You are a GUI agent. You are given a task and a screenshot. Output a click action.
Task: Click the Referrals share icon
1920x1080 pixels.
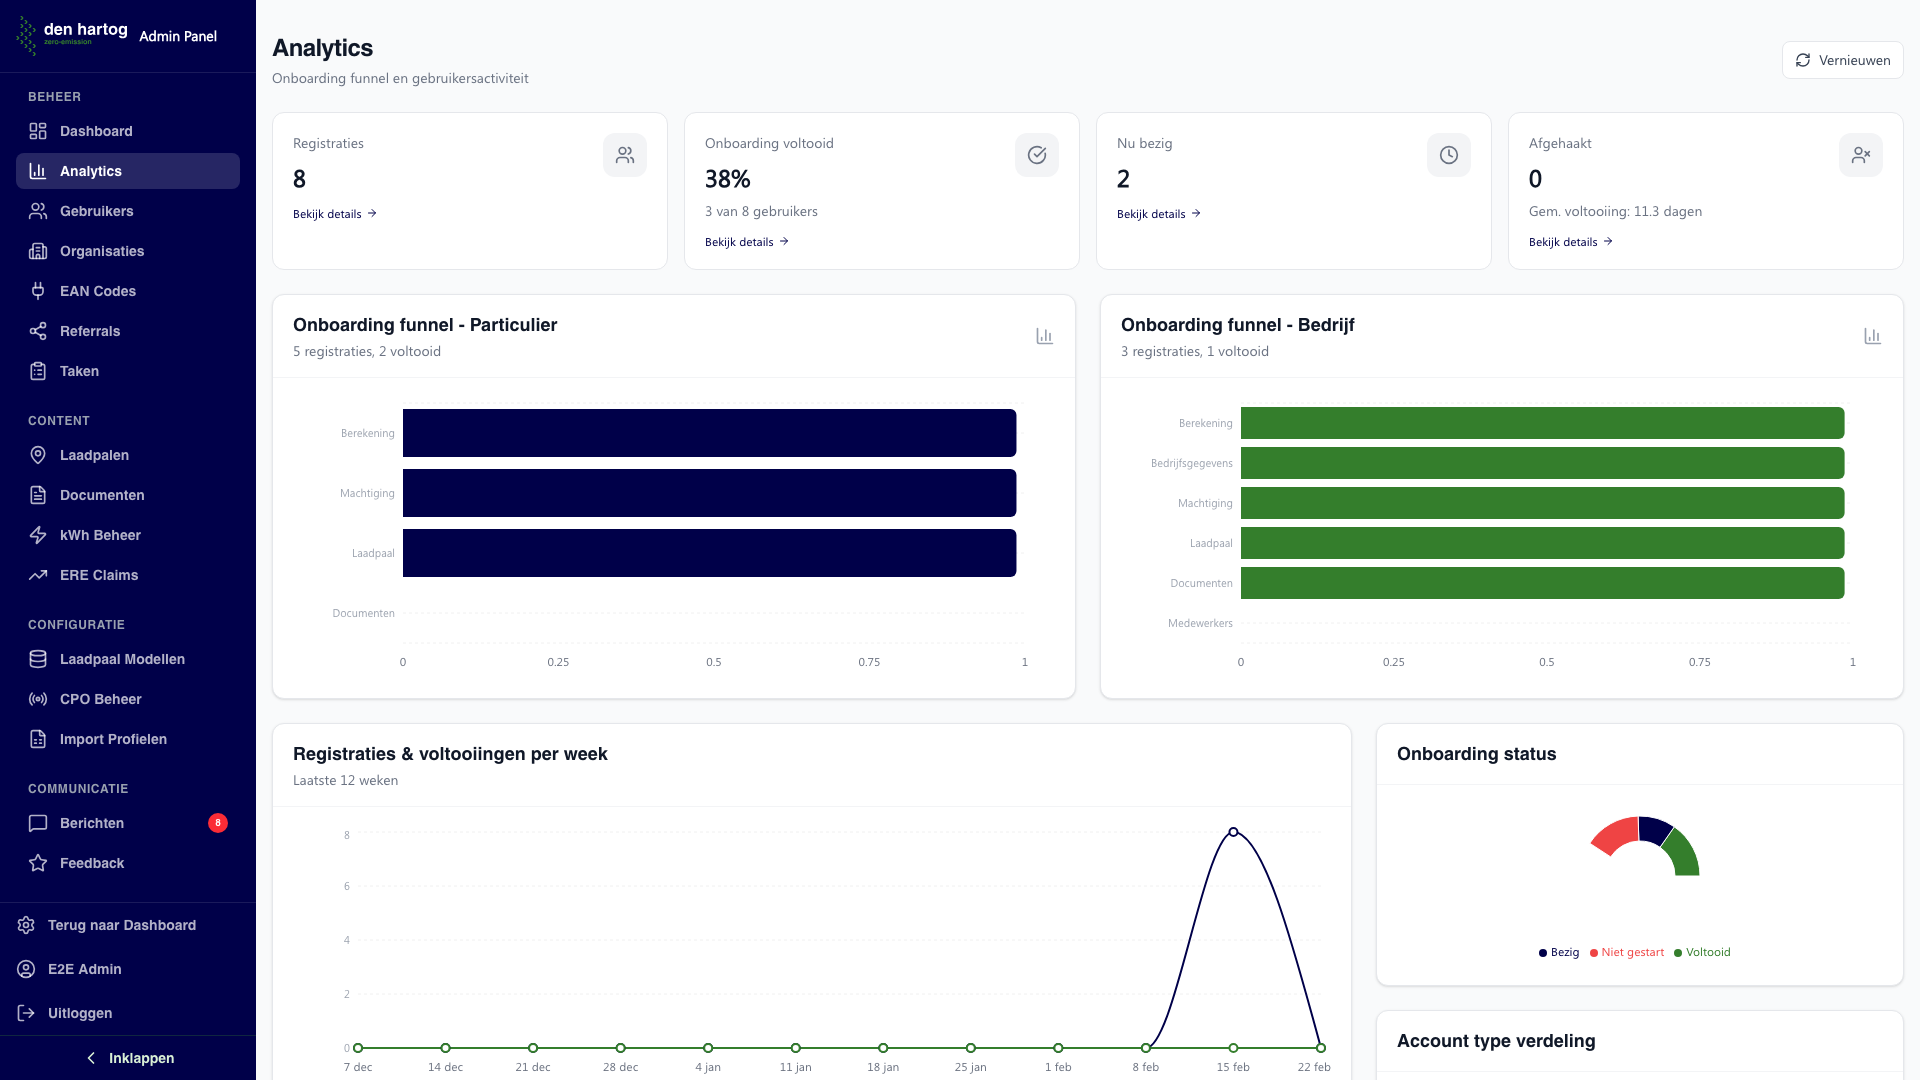37,331
